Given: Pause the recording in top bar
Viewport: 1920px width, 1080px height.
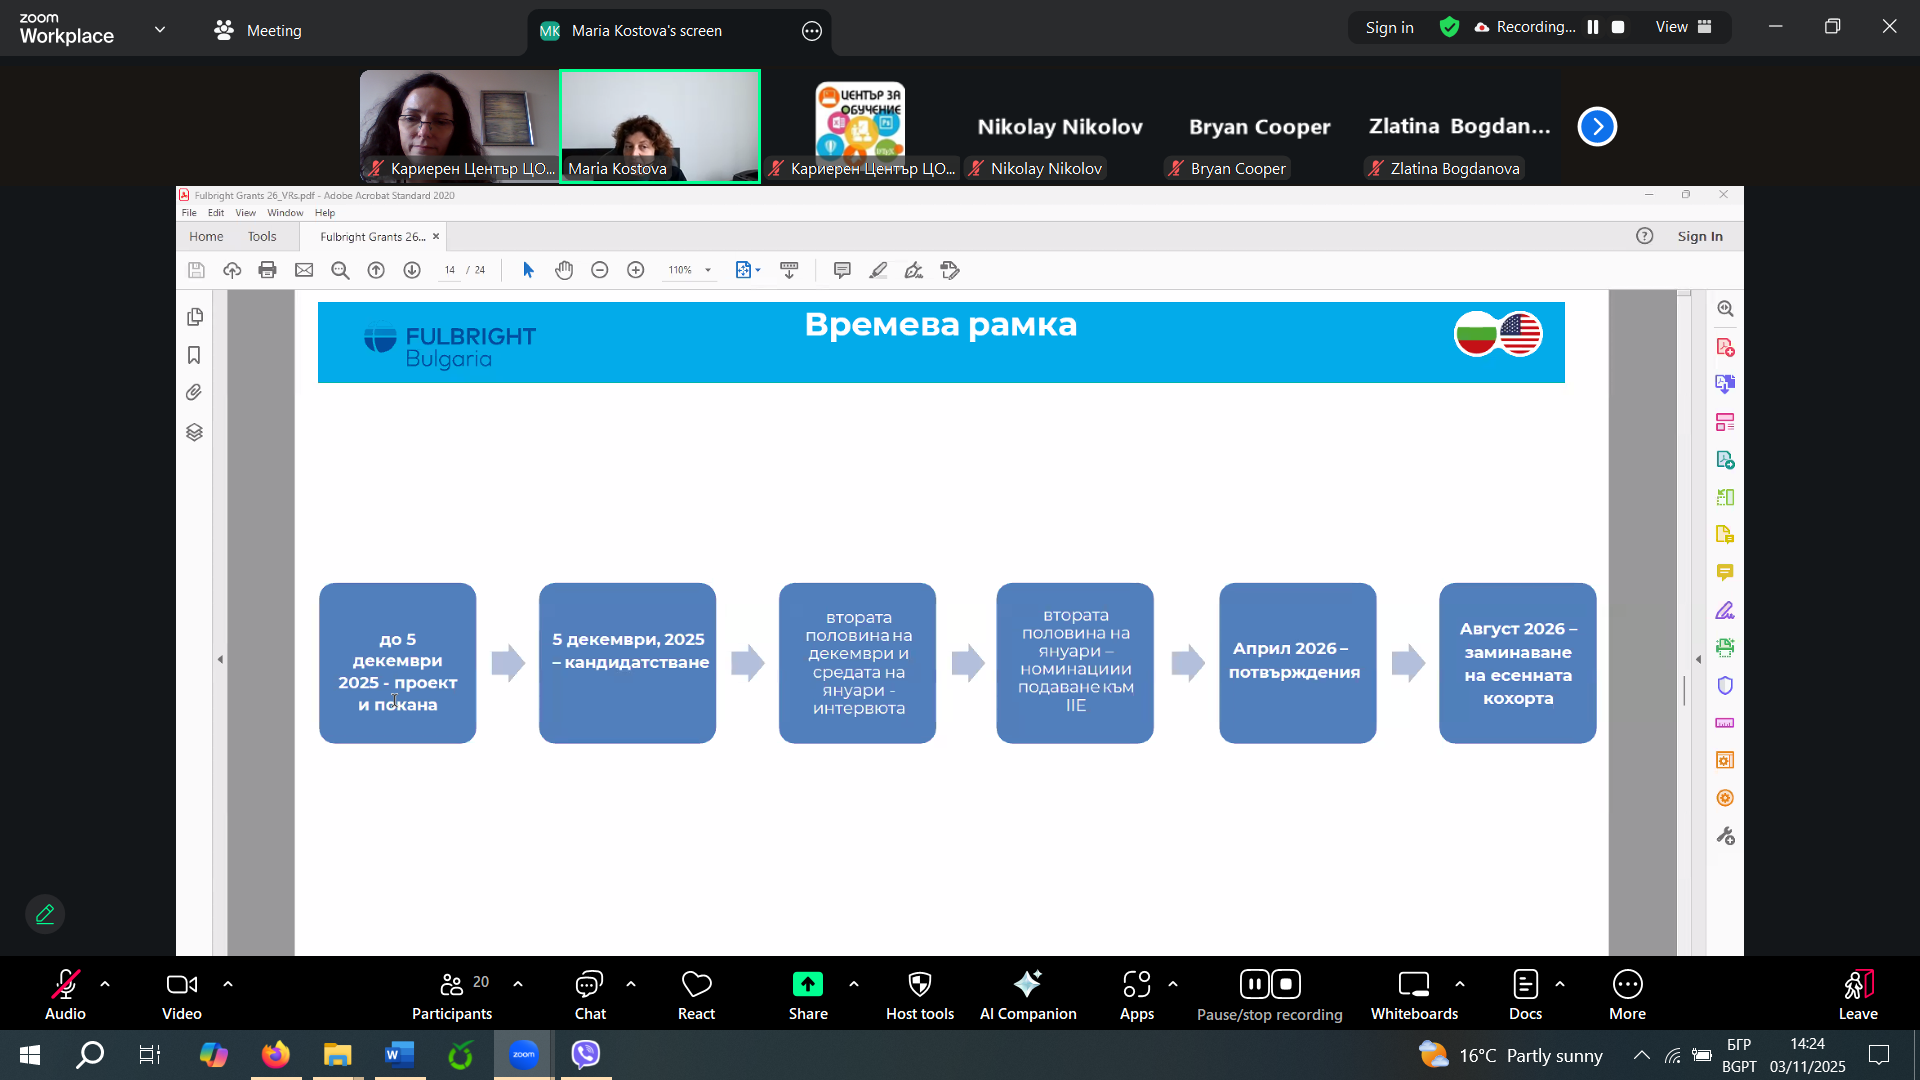Looking at the screenshot, I should [1593, 27].
